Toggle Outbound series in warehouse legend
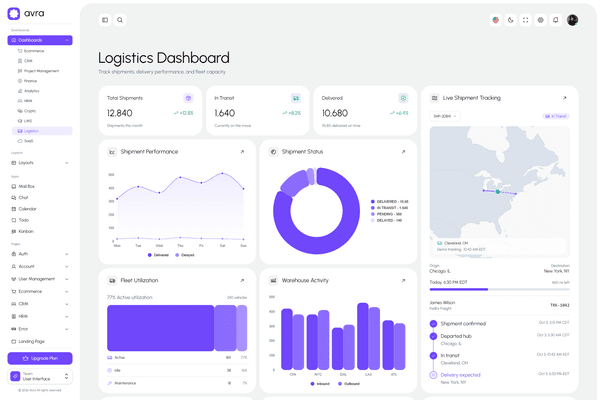This screenshot has height=400, width=600. (x=349, y=384)
